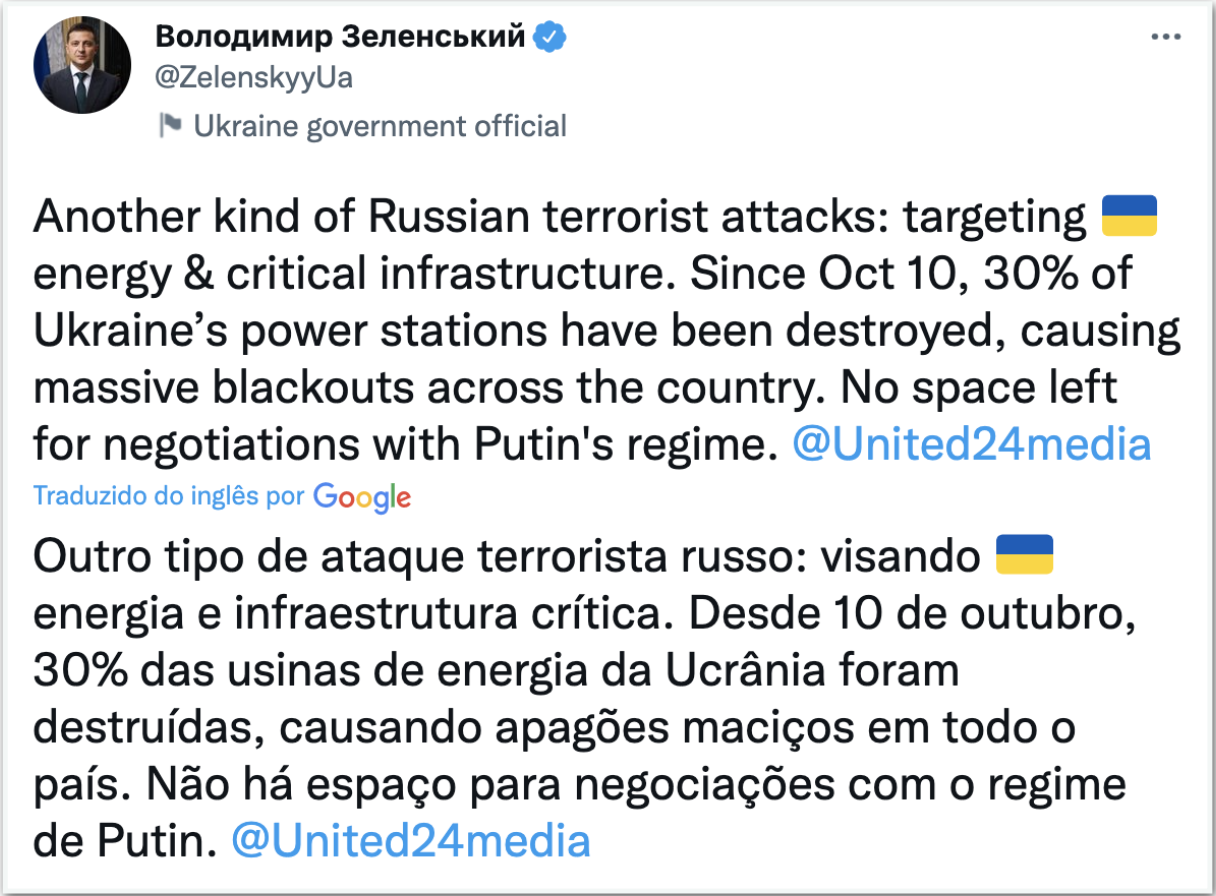The height and width of the screenshot is (896, 1216).
Task: Click the Ukraine flag emoji in English text
Action: click(1129, 216)
